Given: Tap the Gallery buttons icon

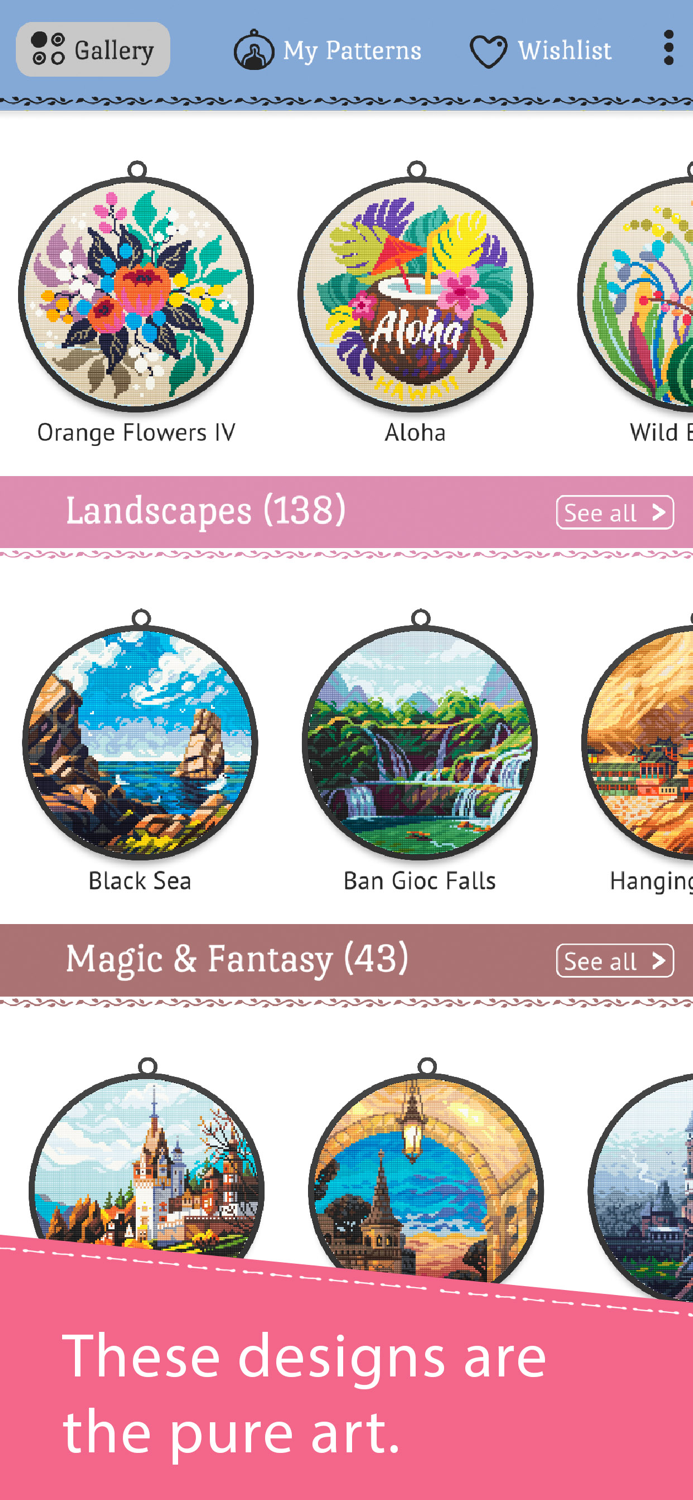Looking at the screenshot, I should click(x=47, y=49).
